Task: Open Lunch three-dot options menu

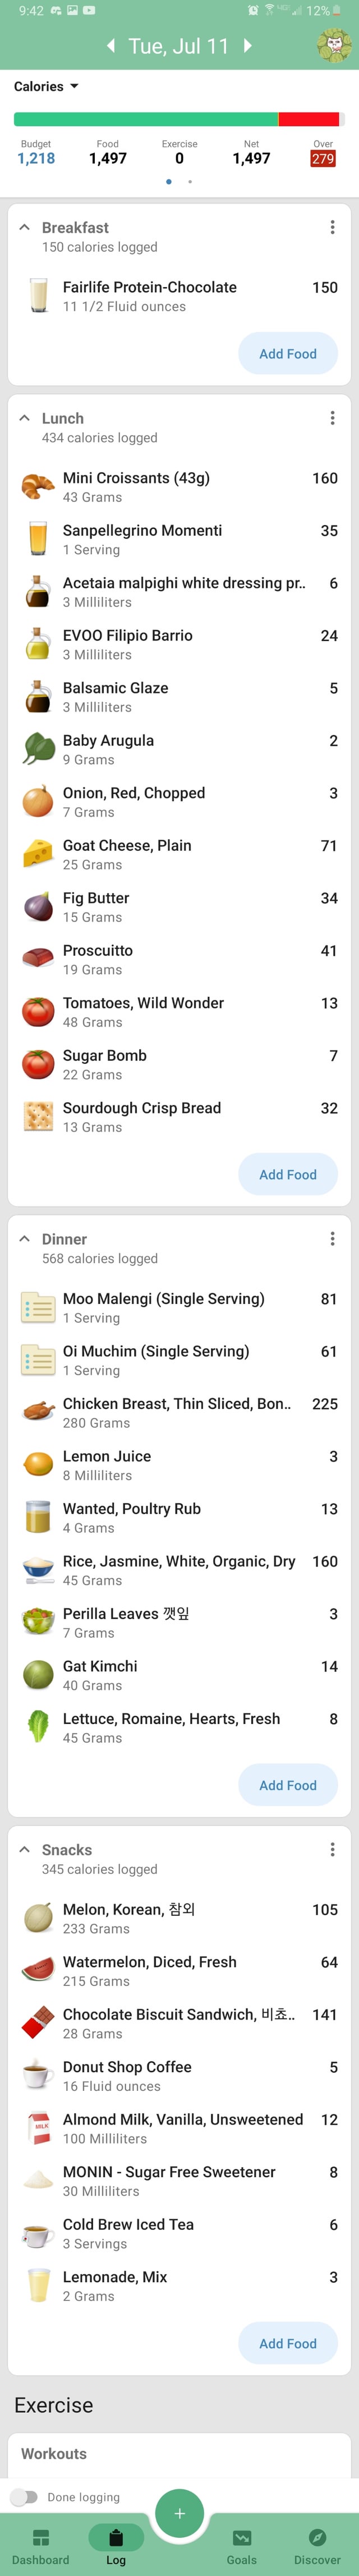Action: [332, 418]
